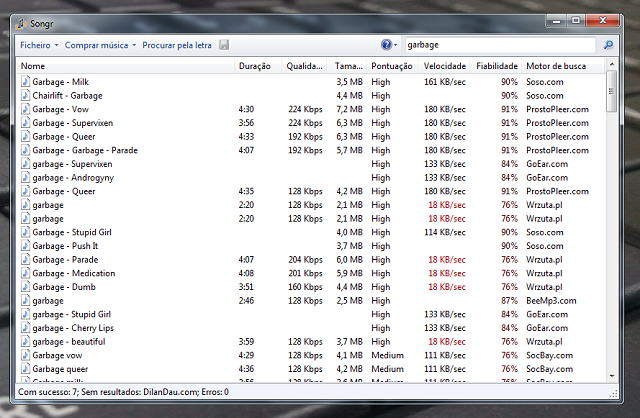Click the magnifier search icon
This screenshot has height=418, width=640.
[608, 45]
